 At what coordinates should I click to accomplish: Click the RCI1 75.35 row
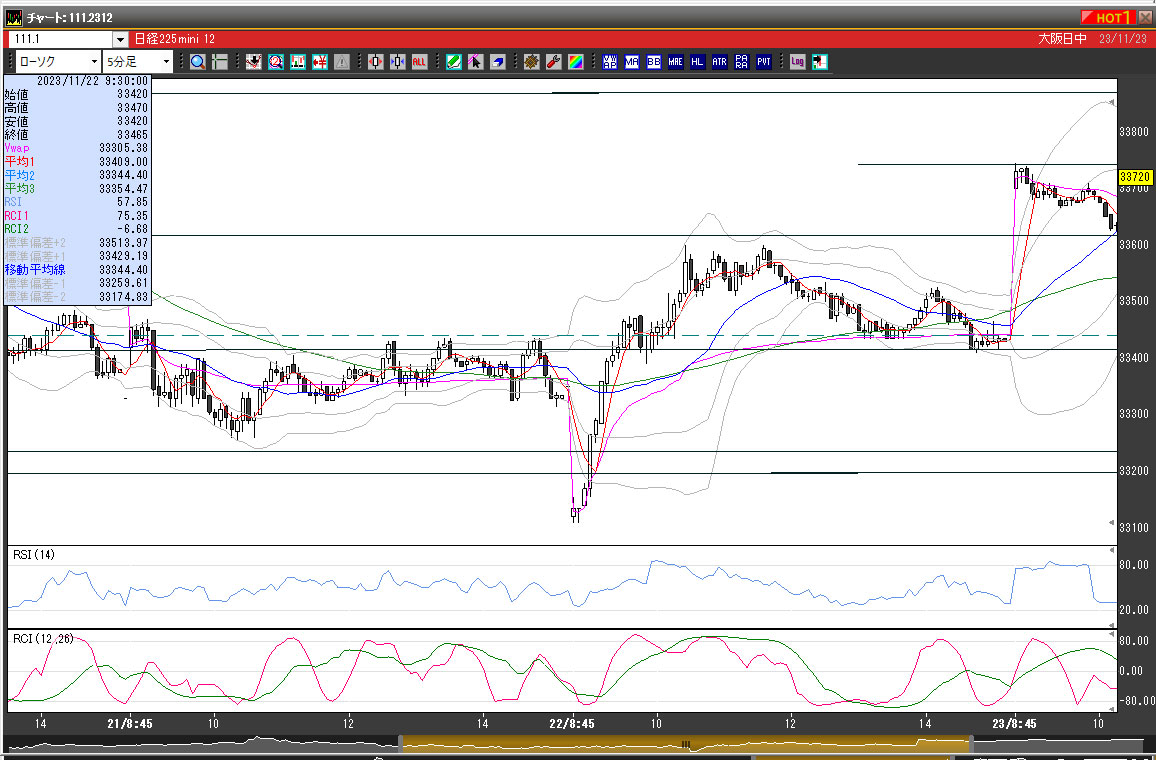click(x=77, y=216)
